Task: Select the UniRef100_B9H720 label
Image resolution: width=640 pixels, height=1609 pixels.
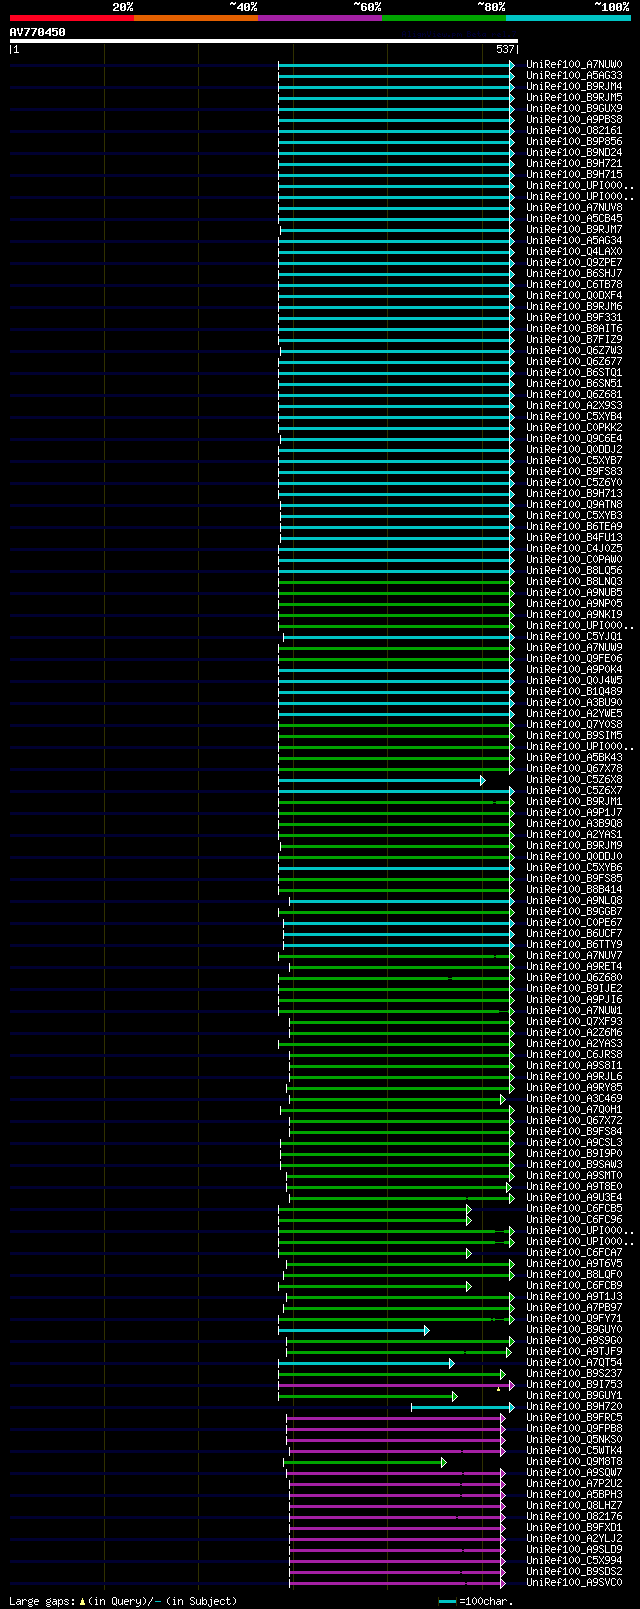Action: click(574, 1407)
